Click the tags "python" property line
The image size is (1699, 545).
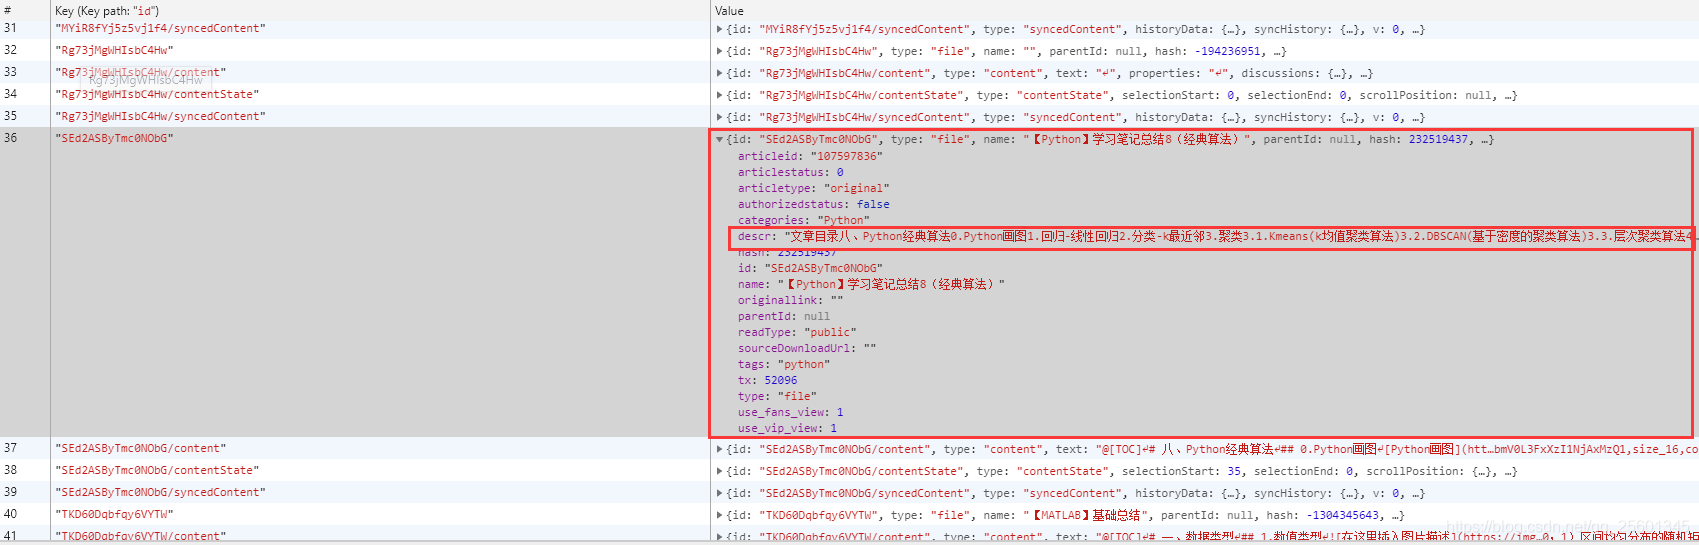(x=784, y=364)
